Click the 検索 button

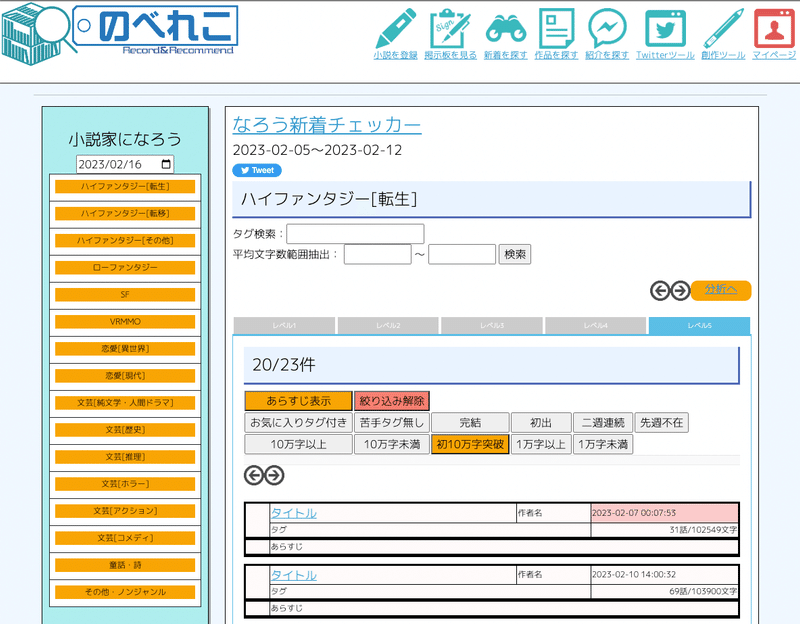pyautogui.click(x=515, y=254)
